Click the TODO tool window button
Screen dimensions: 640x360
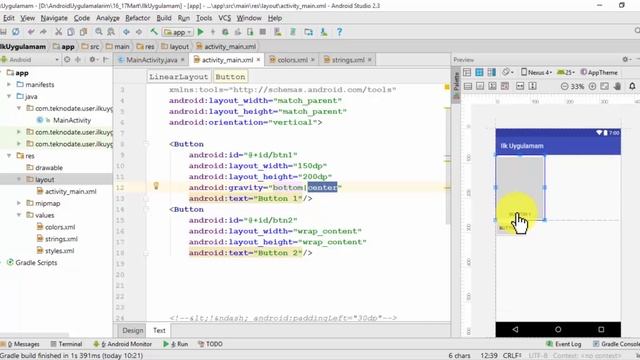[210, 344]
